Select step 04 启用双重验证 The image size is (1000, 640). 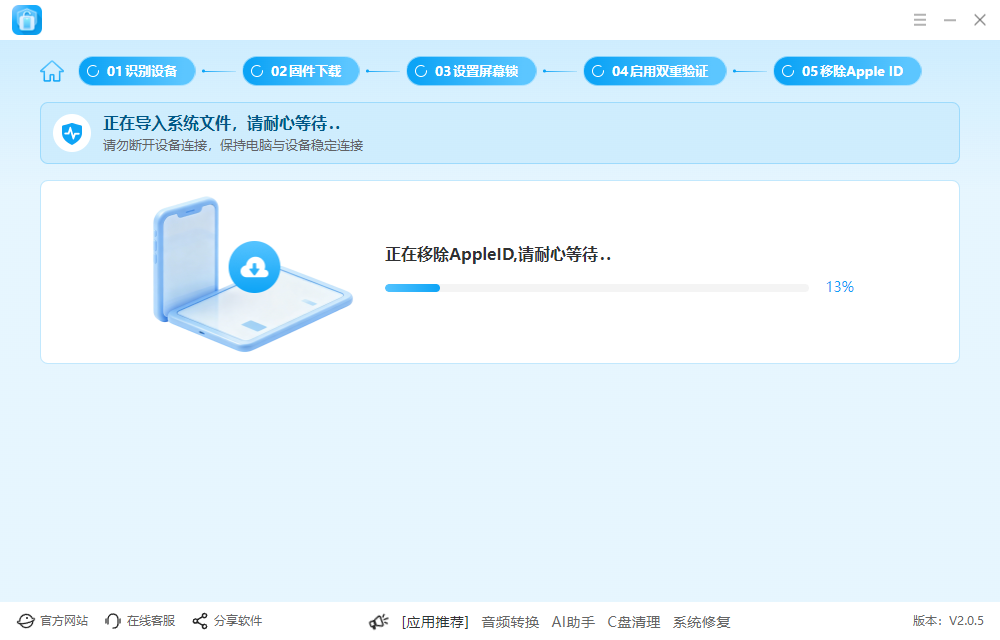point(655,71)
